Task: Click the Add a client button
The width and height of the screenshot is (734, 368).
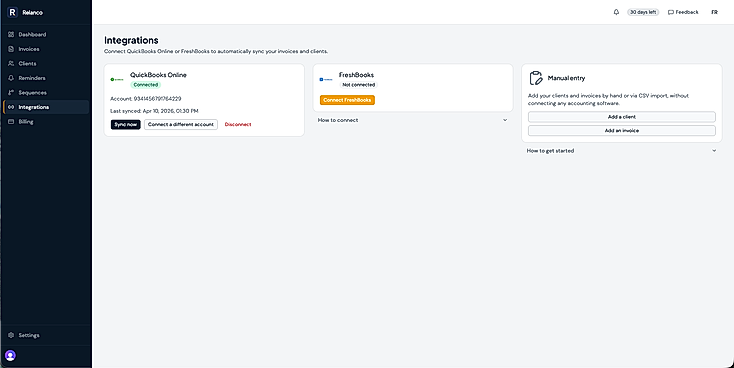Action: click(x=622, y=117)
